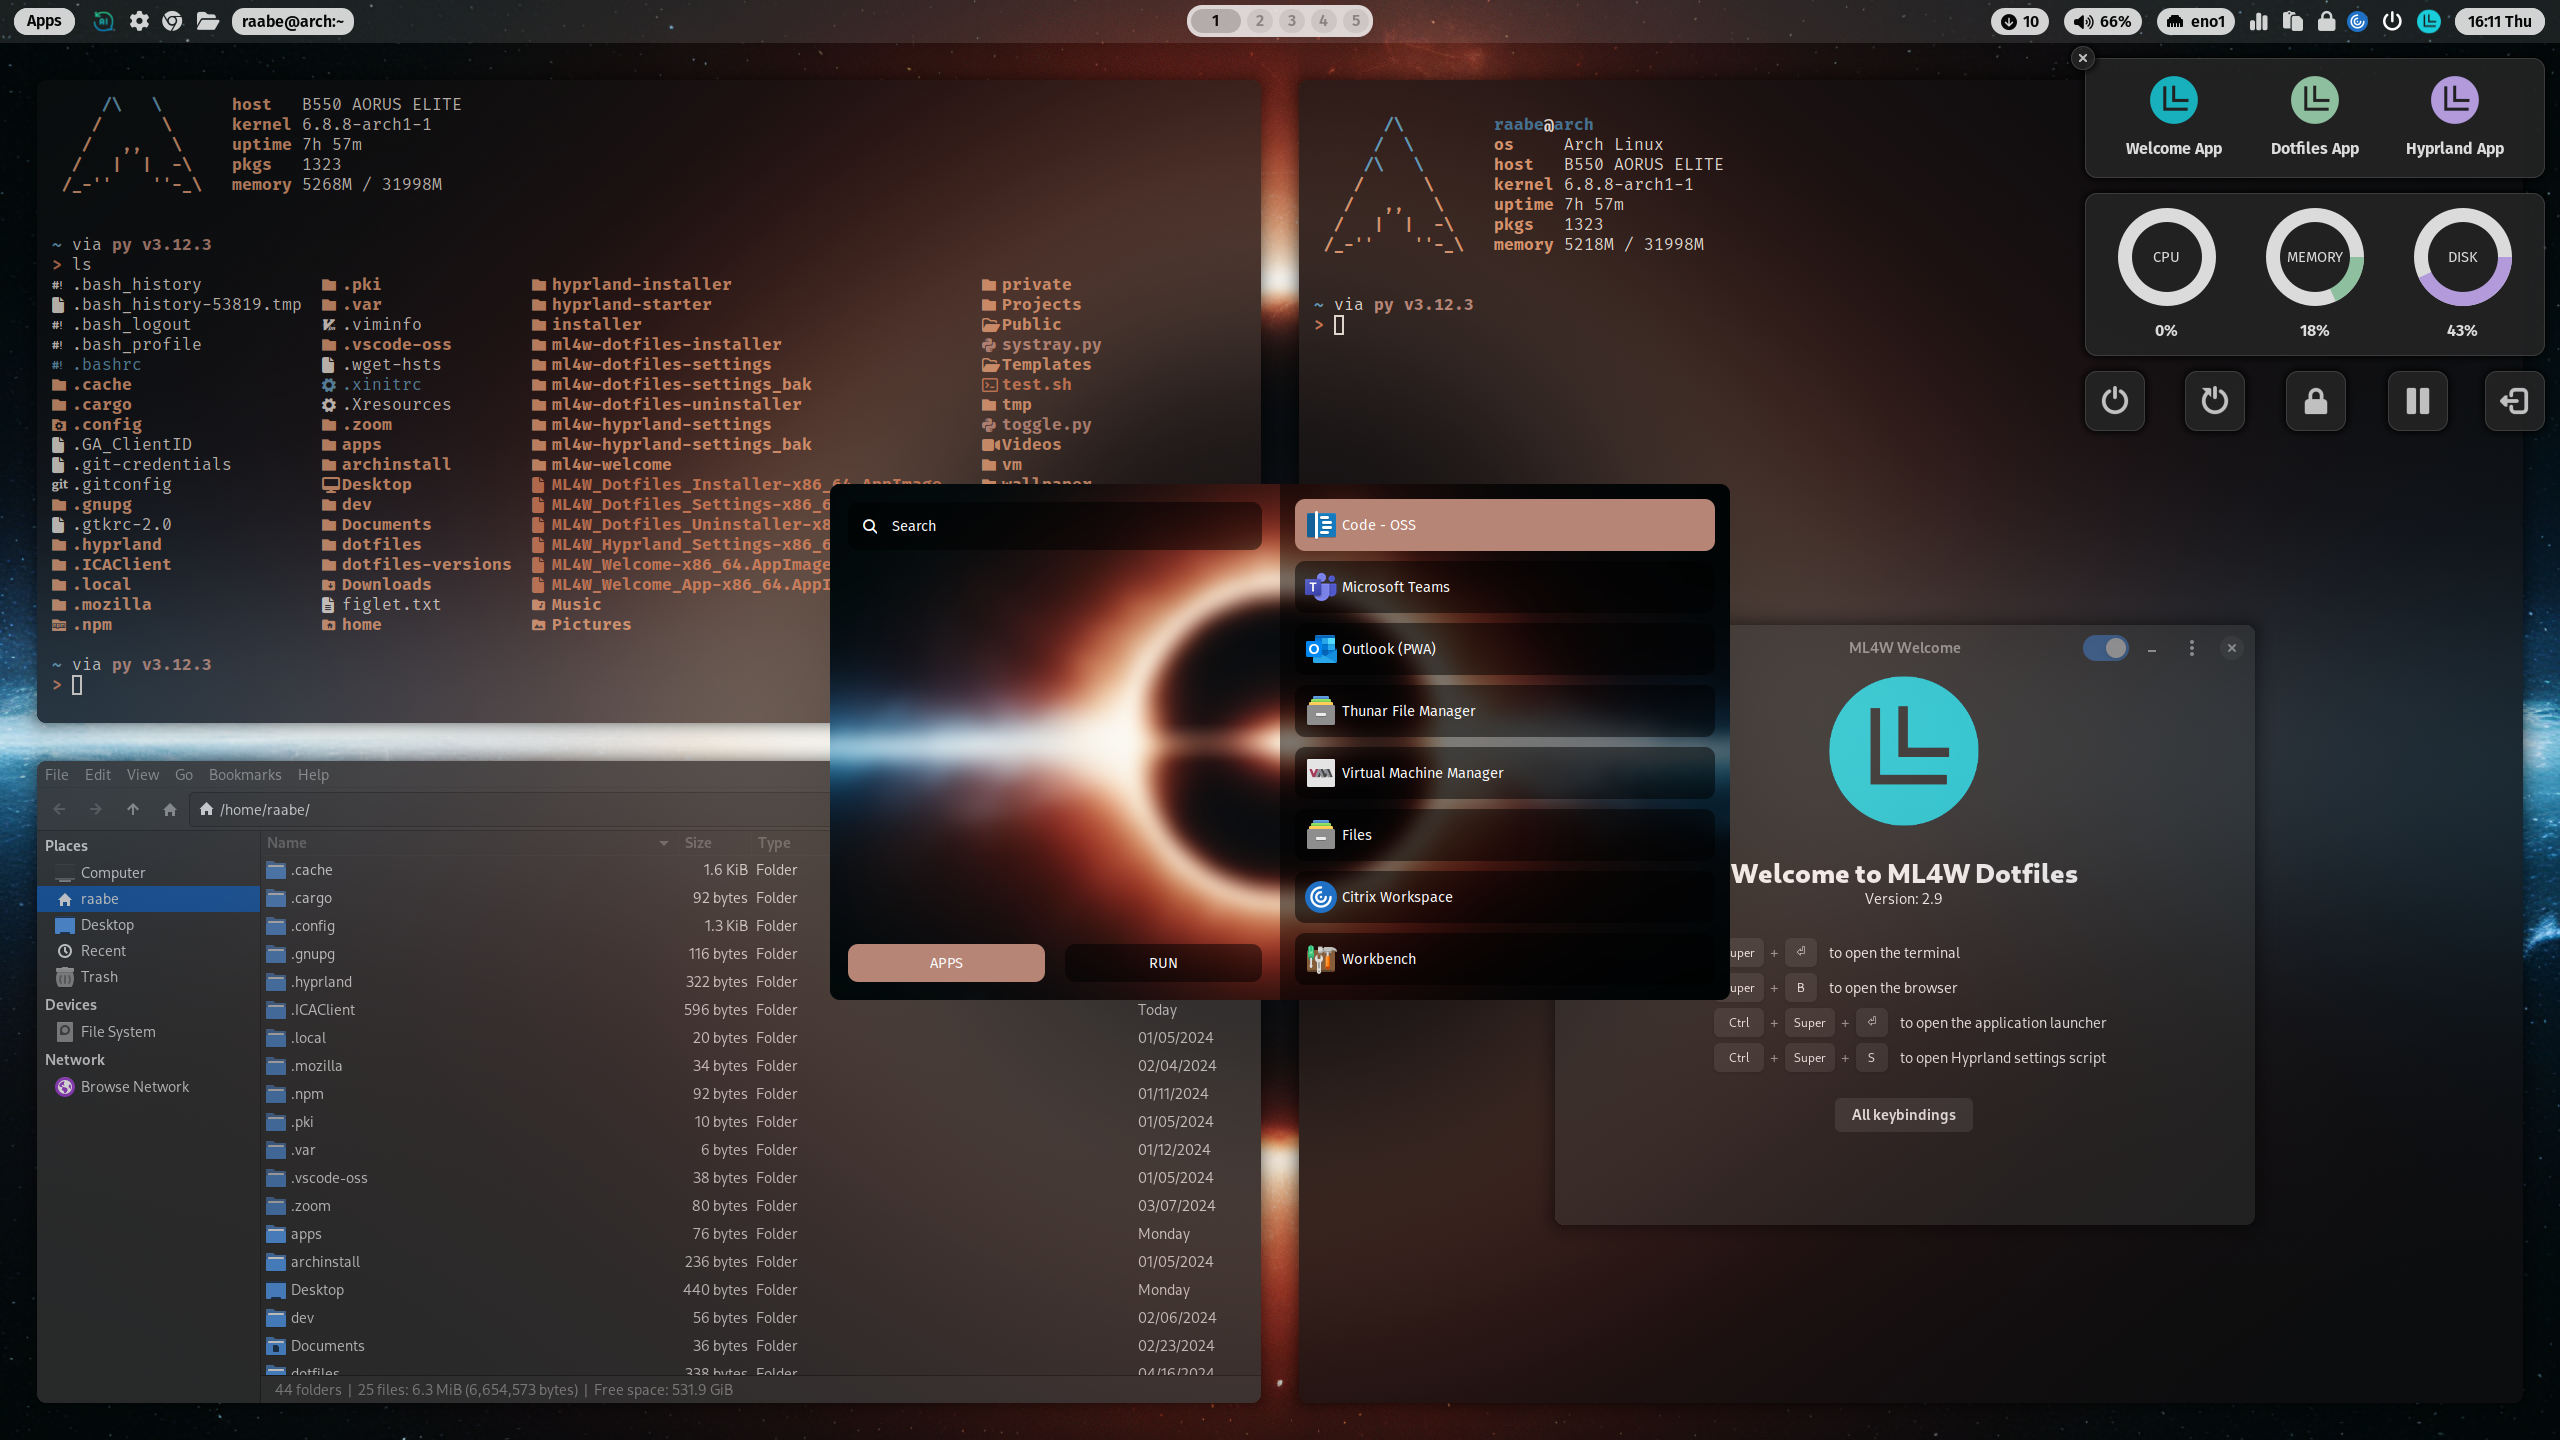Click the All keybindings button
This screenshot has width=2560, height=1440.
[x=1902, y=1114]
